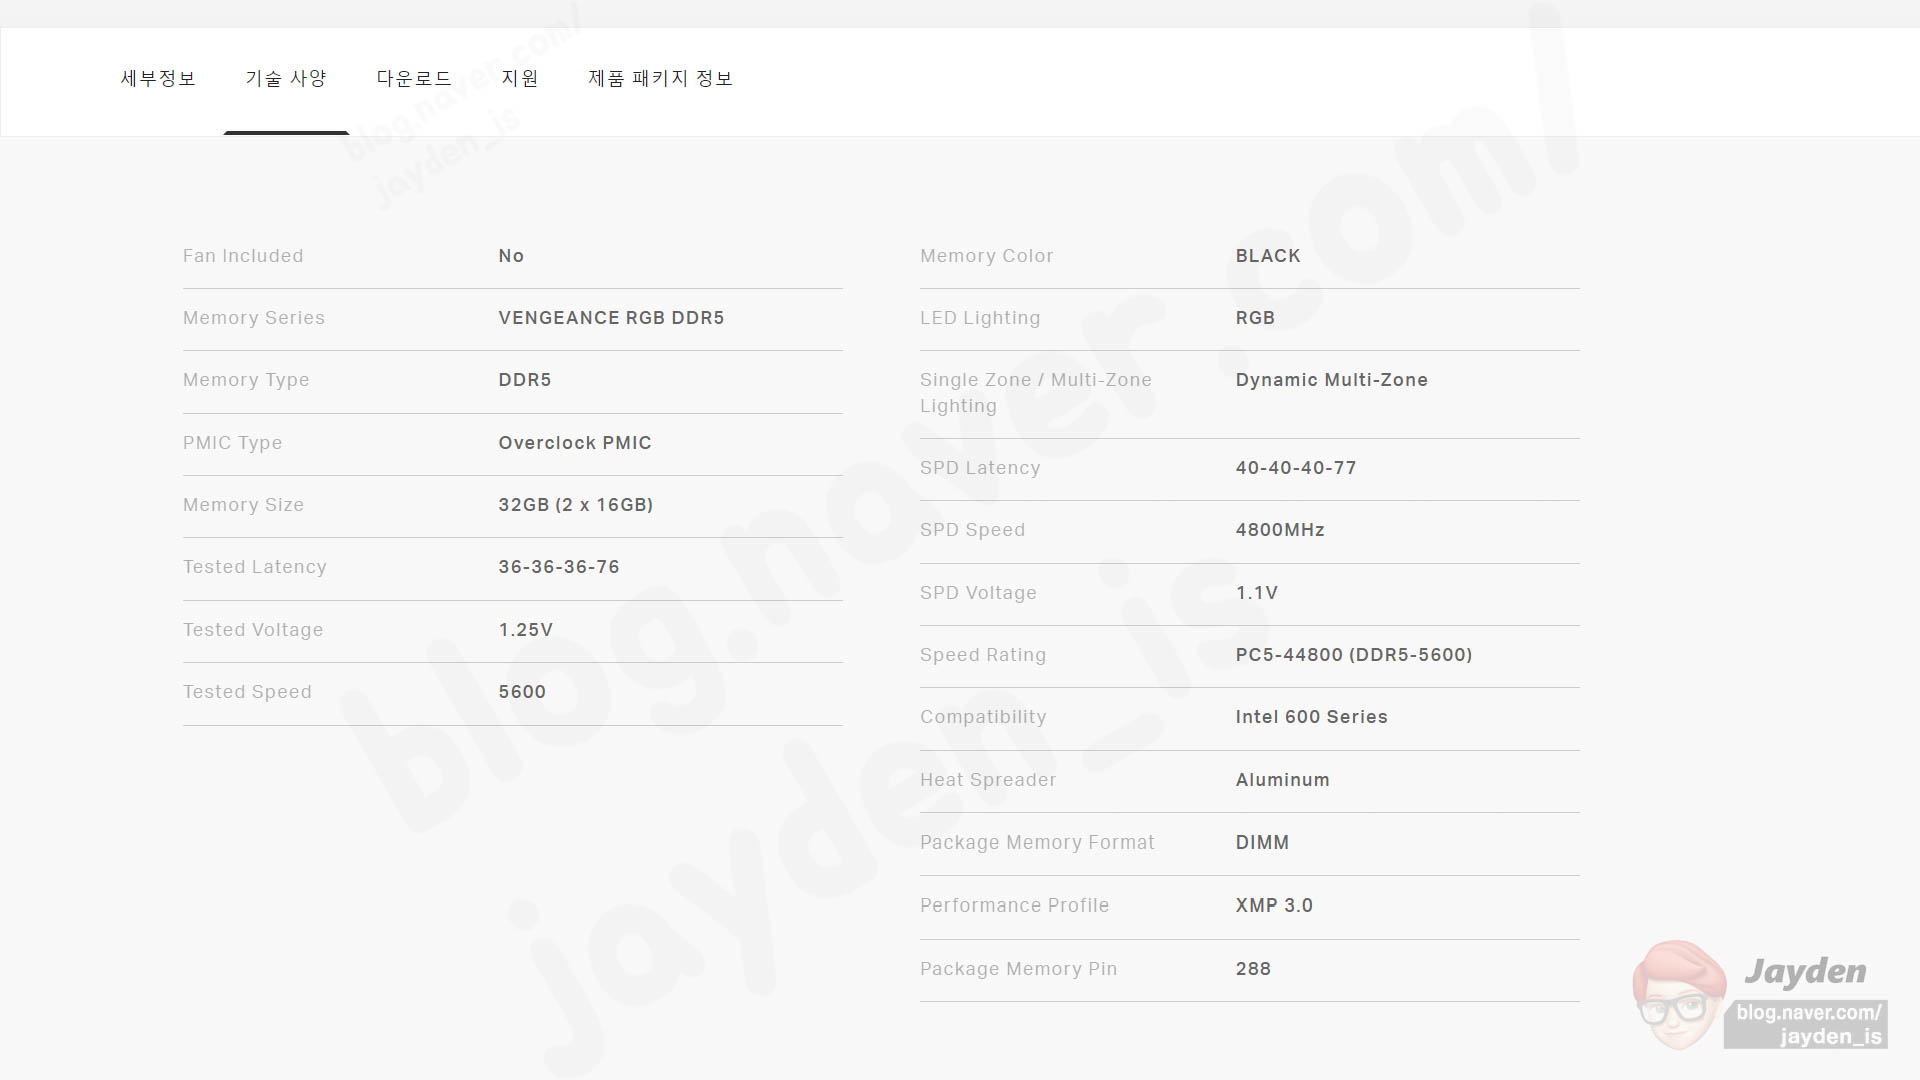Select the '288' pin count value

[1253, 969]
